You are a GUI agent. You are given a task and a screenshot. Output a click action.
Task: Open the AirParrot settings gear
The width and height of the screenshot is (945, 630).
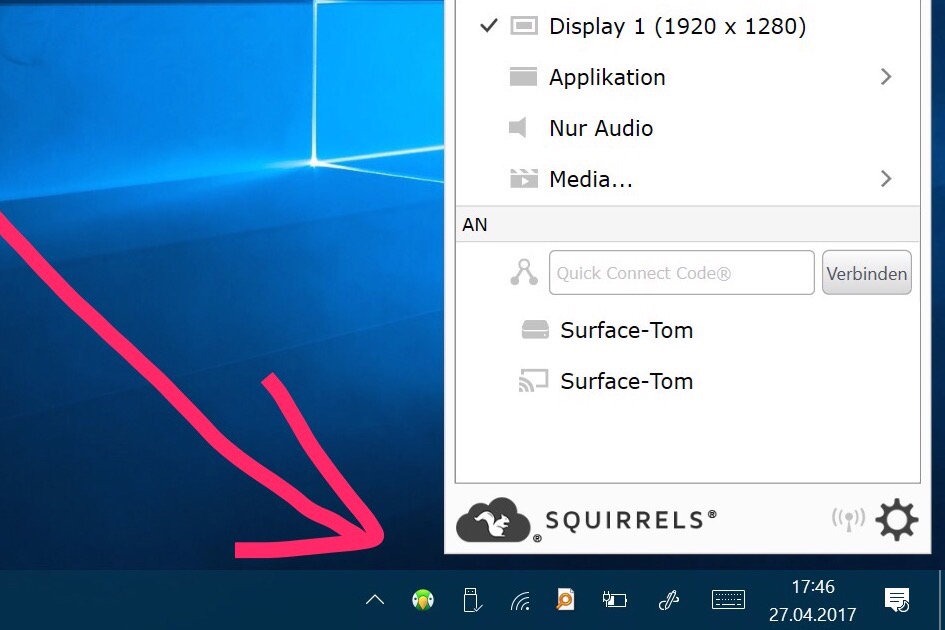896,520
